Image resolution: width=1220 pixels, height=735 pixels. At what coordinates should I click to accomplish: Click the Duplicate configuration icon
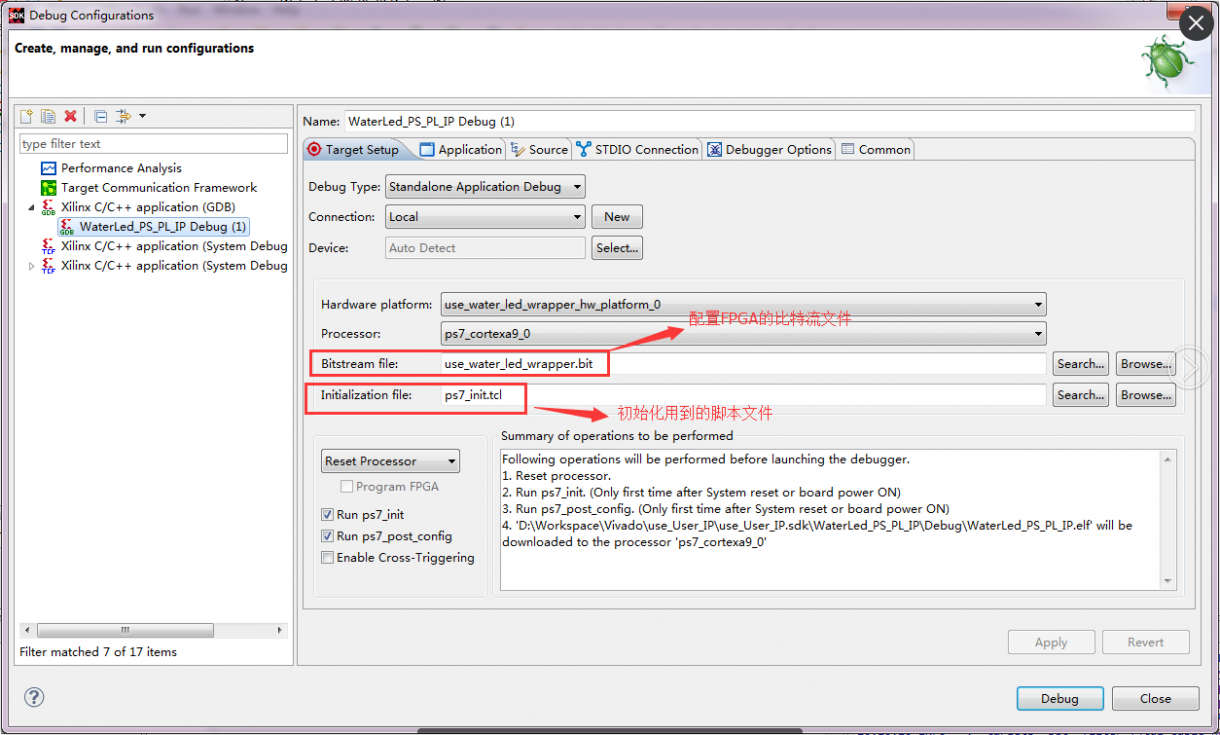(x=48, y=116)
